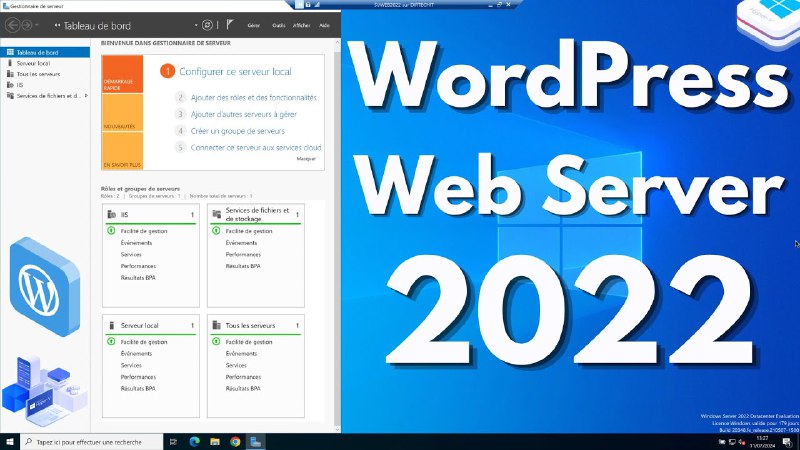Select the Nouveautés tile
This screenshot has width=800, height=450.
[x=122, y=113]
